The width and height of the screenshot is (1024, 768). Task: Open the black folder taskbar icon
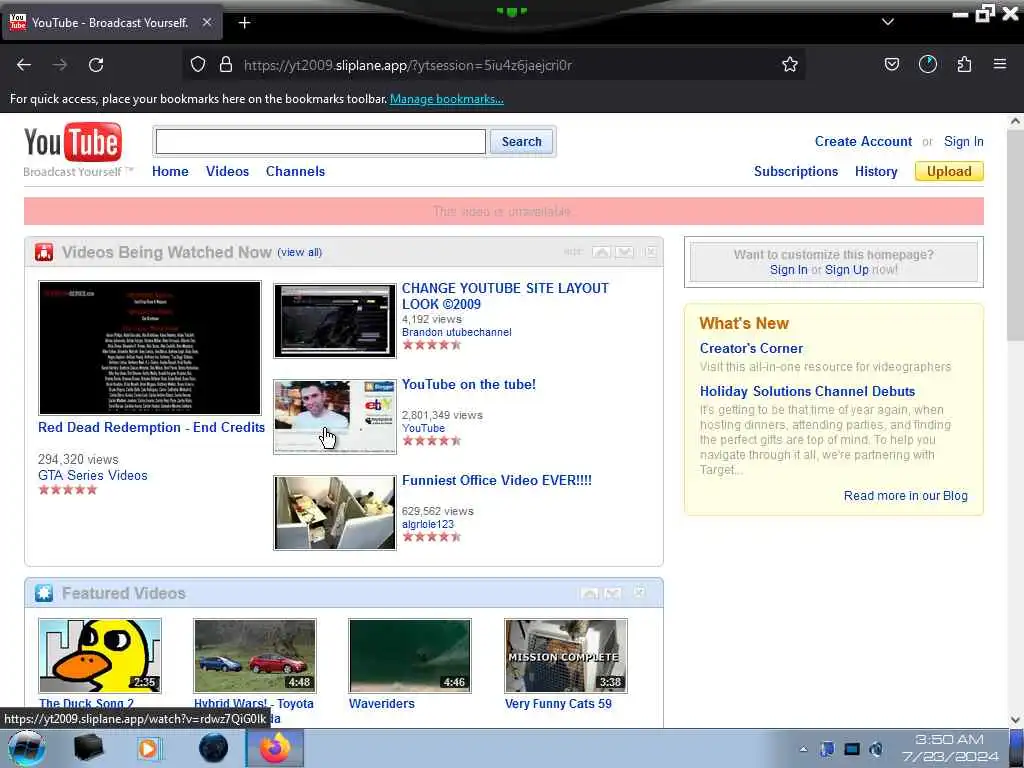tap(88, 748)
